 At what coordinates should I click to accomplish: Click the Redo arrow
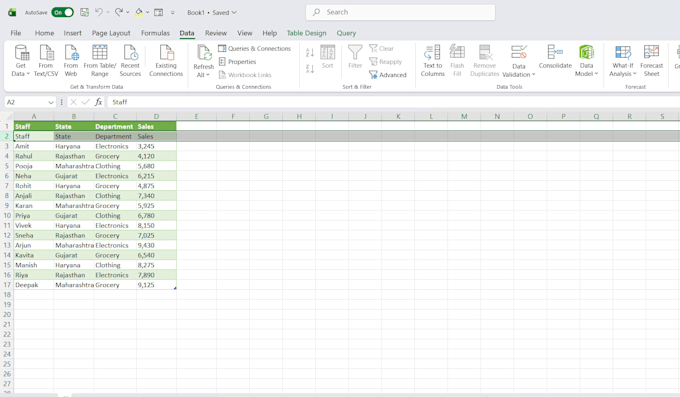[118, 12]
